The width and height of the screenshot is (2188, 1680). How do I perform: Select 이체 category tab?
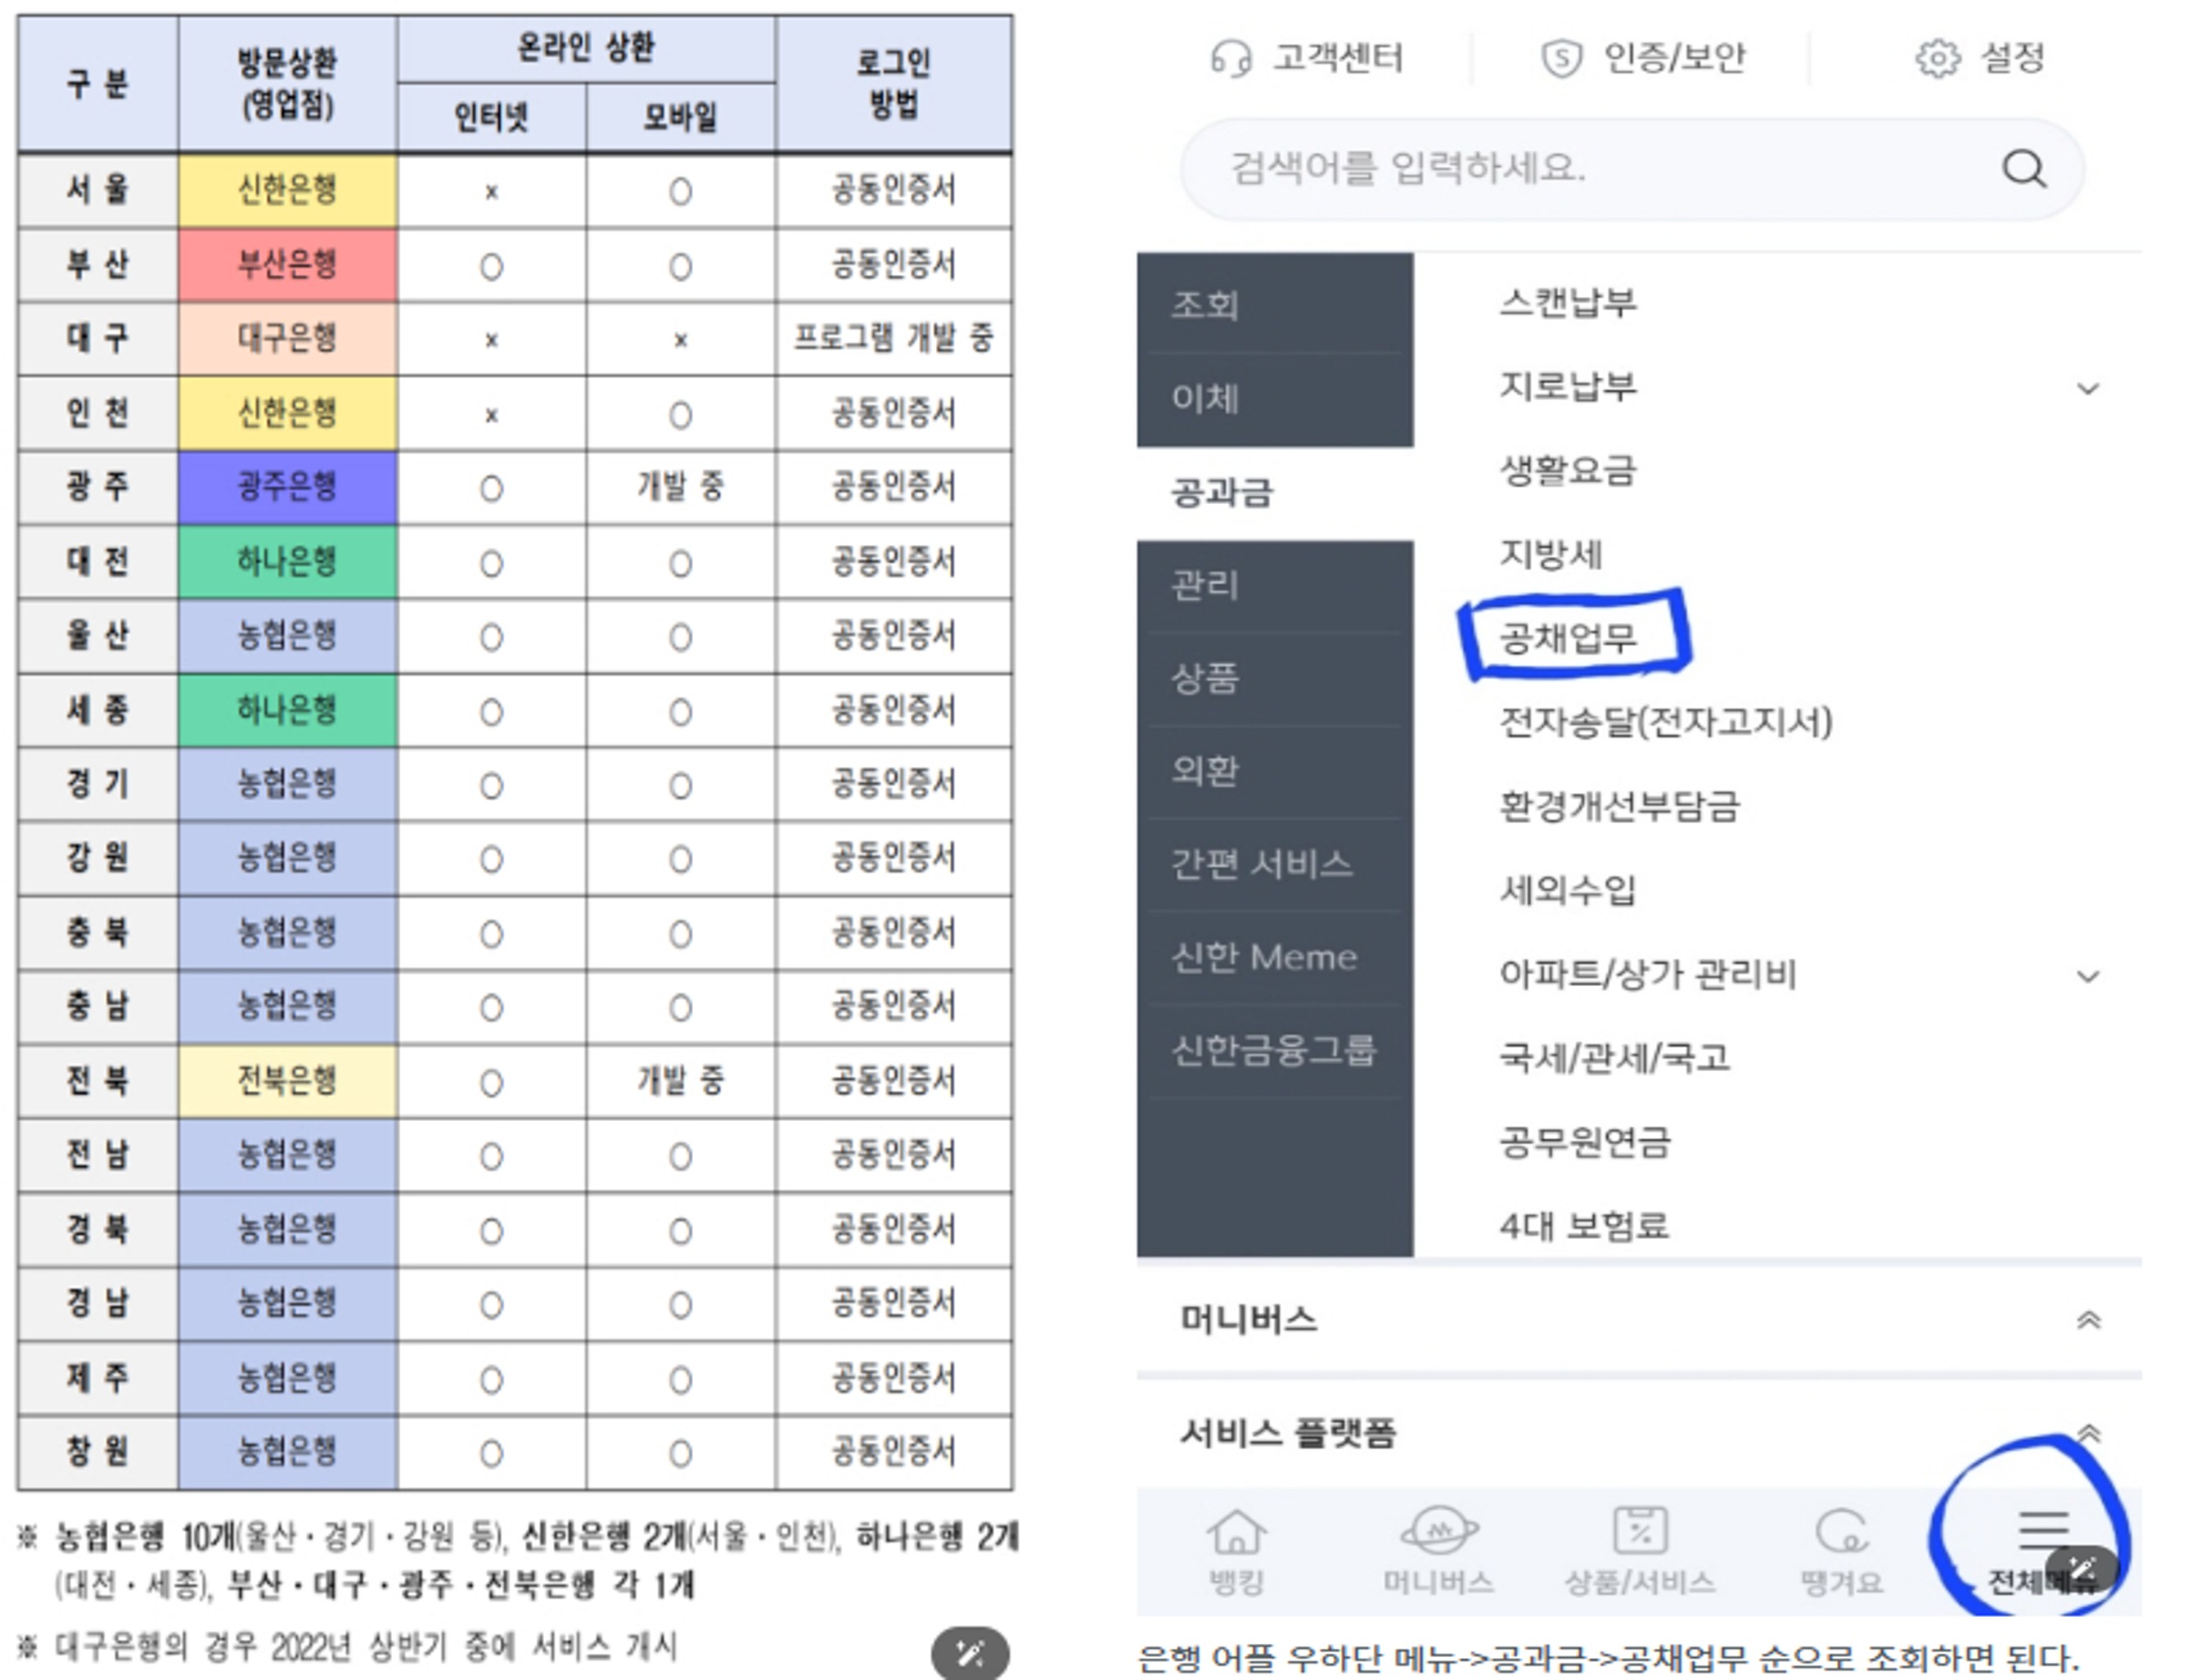(1274, 399)
